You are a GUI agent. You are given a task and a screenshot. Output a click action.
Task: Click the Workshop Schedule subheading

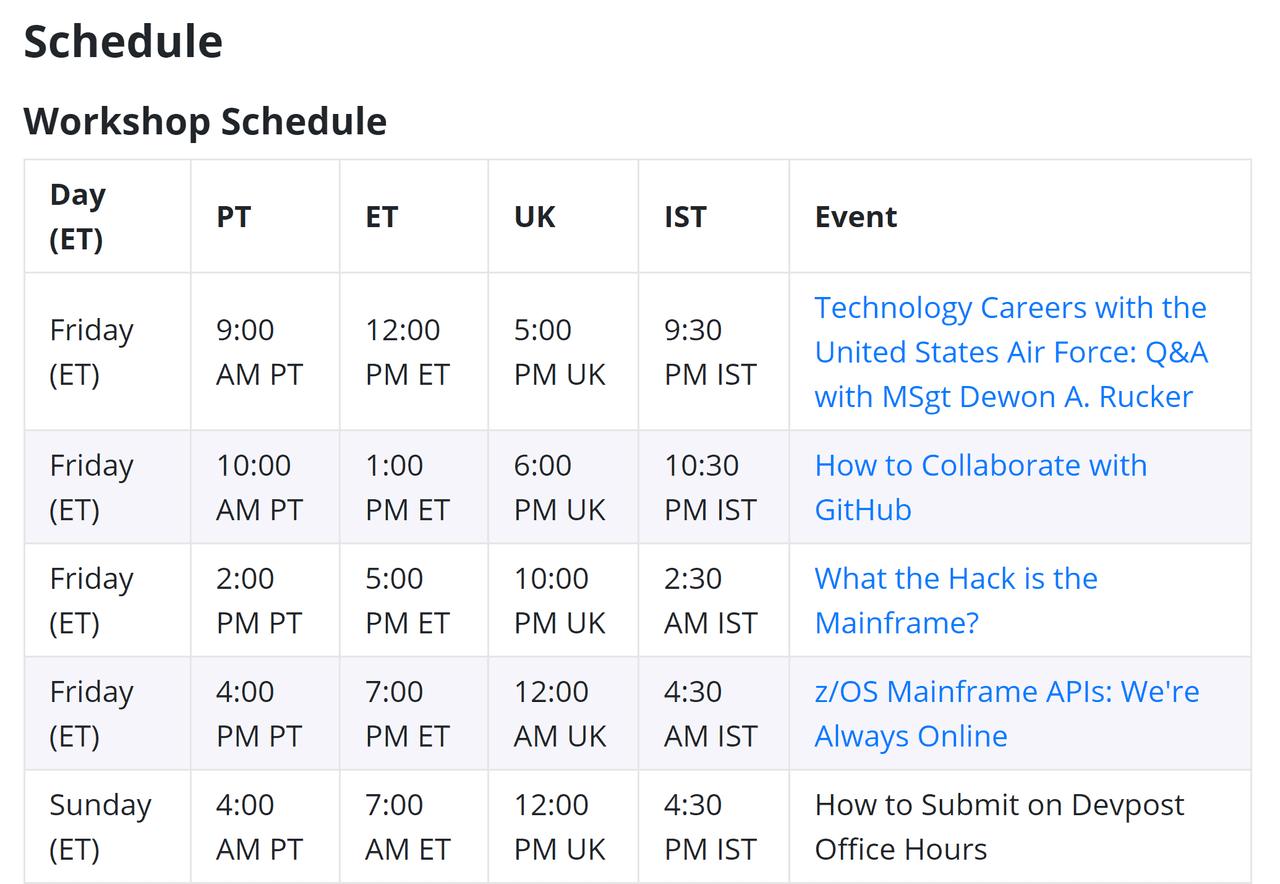205,121
